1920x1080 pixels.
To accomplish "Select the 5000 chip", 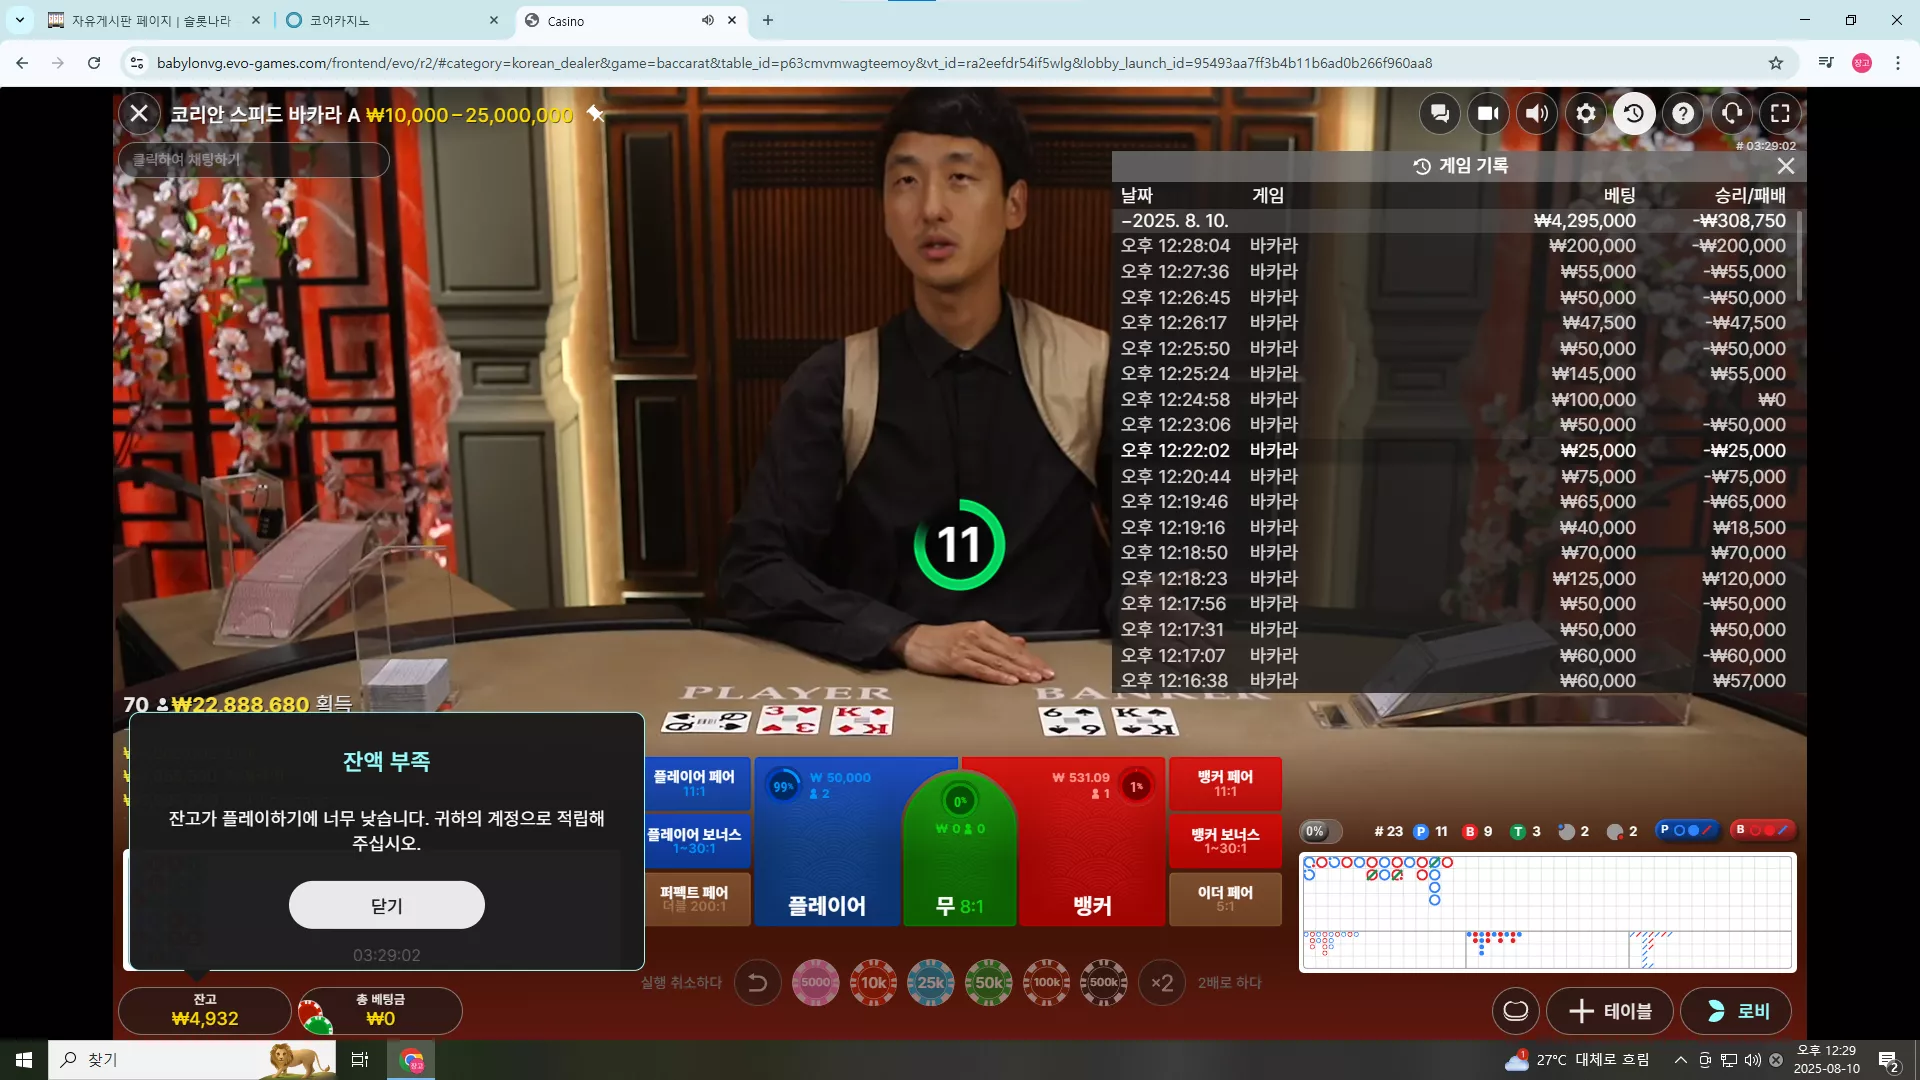I will click(816, 983).
